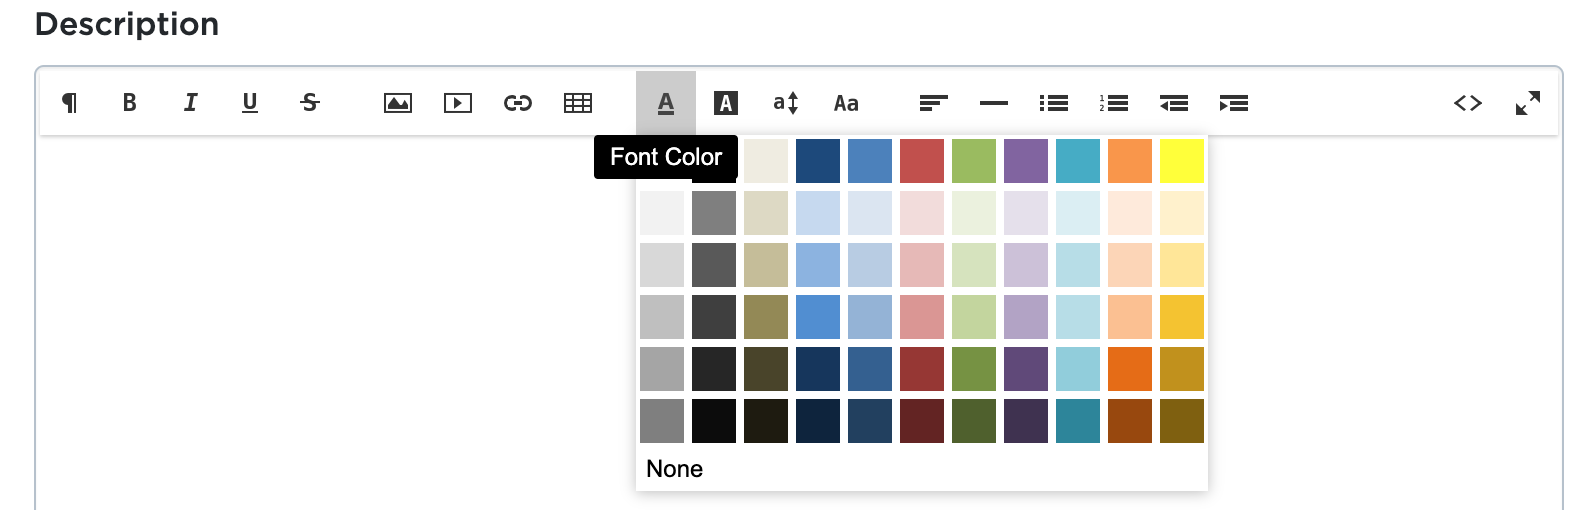Screen dimensions: 1586x510
Task: Open the background color tool
Action: coord(726,103)
